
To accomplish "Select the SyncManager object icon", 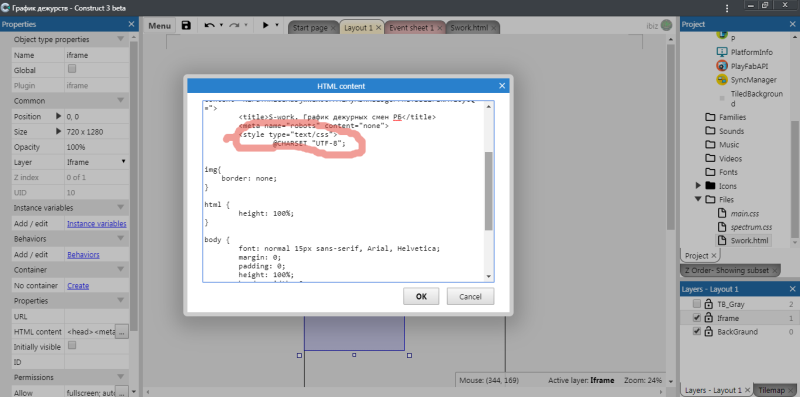I will [721, 80].
